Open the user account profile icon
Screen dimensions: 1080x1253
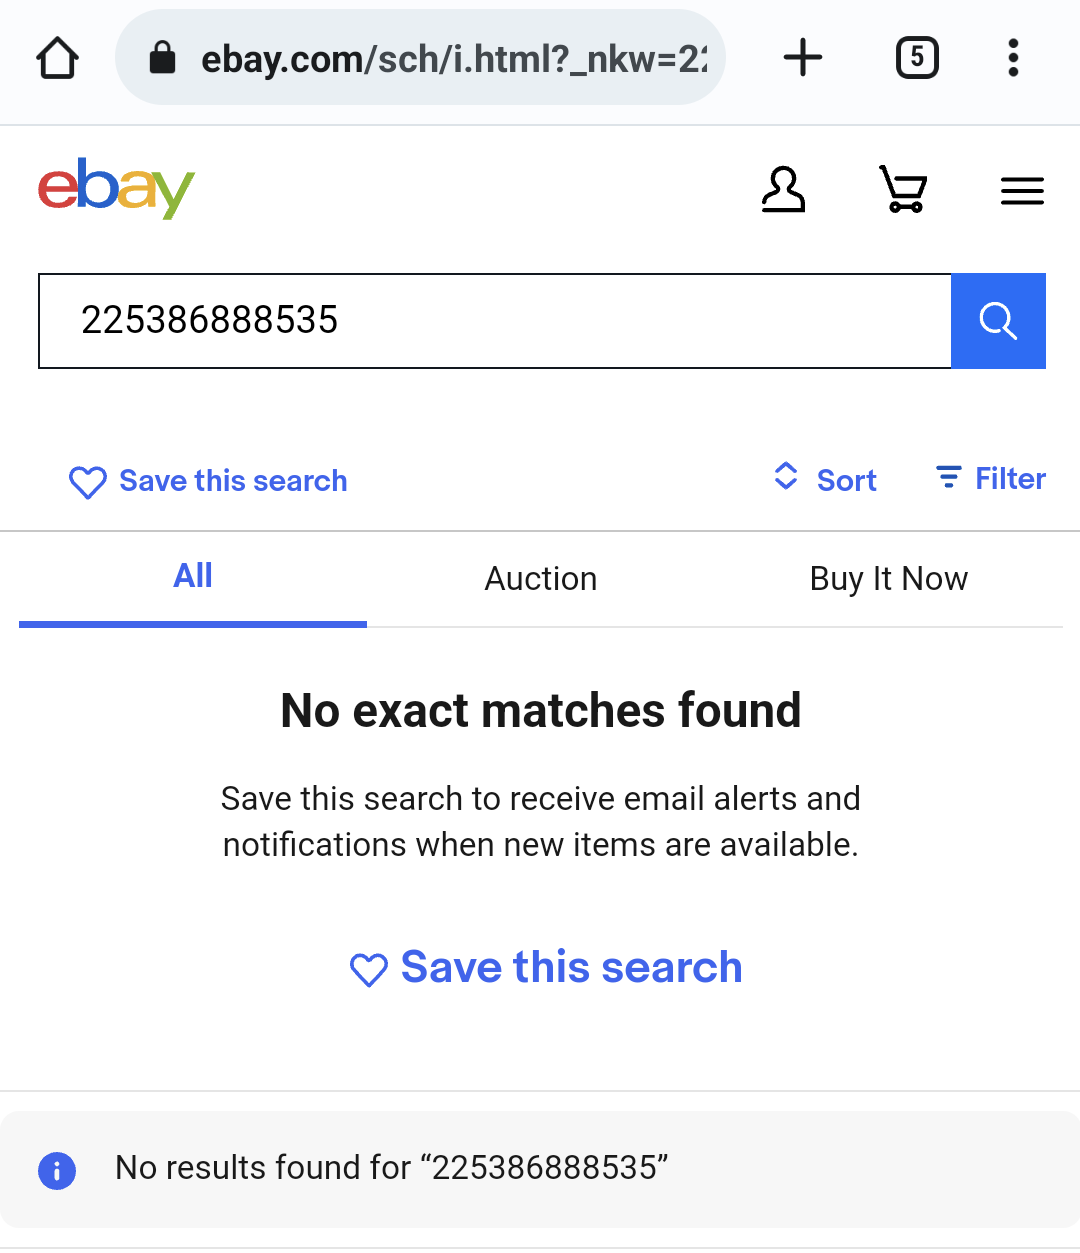point(783,189)
